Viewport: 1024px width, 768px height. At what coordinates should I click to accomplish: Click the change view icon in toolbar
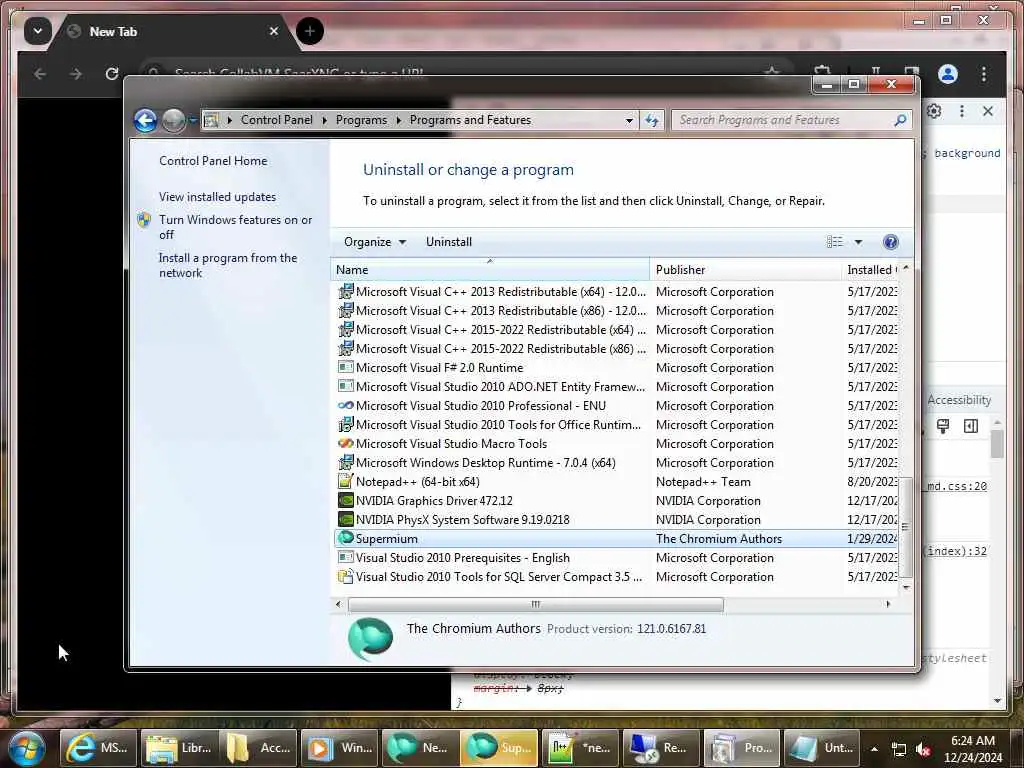835,242
